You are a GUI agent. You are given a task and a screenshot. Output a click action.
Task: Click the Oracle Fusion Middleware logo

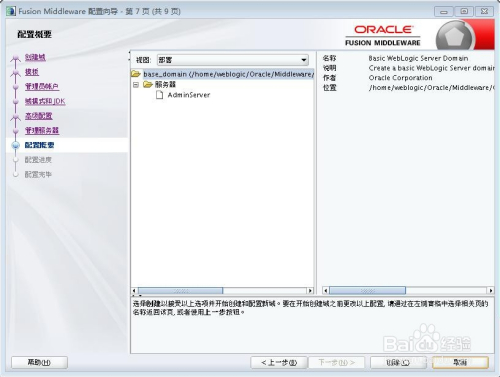(x=383, y=35)
